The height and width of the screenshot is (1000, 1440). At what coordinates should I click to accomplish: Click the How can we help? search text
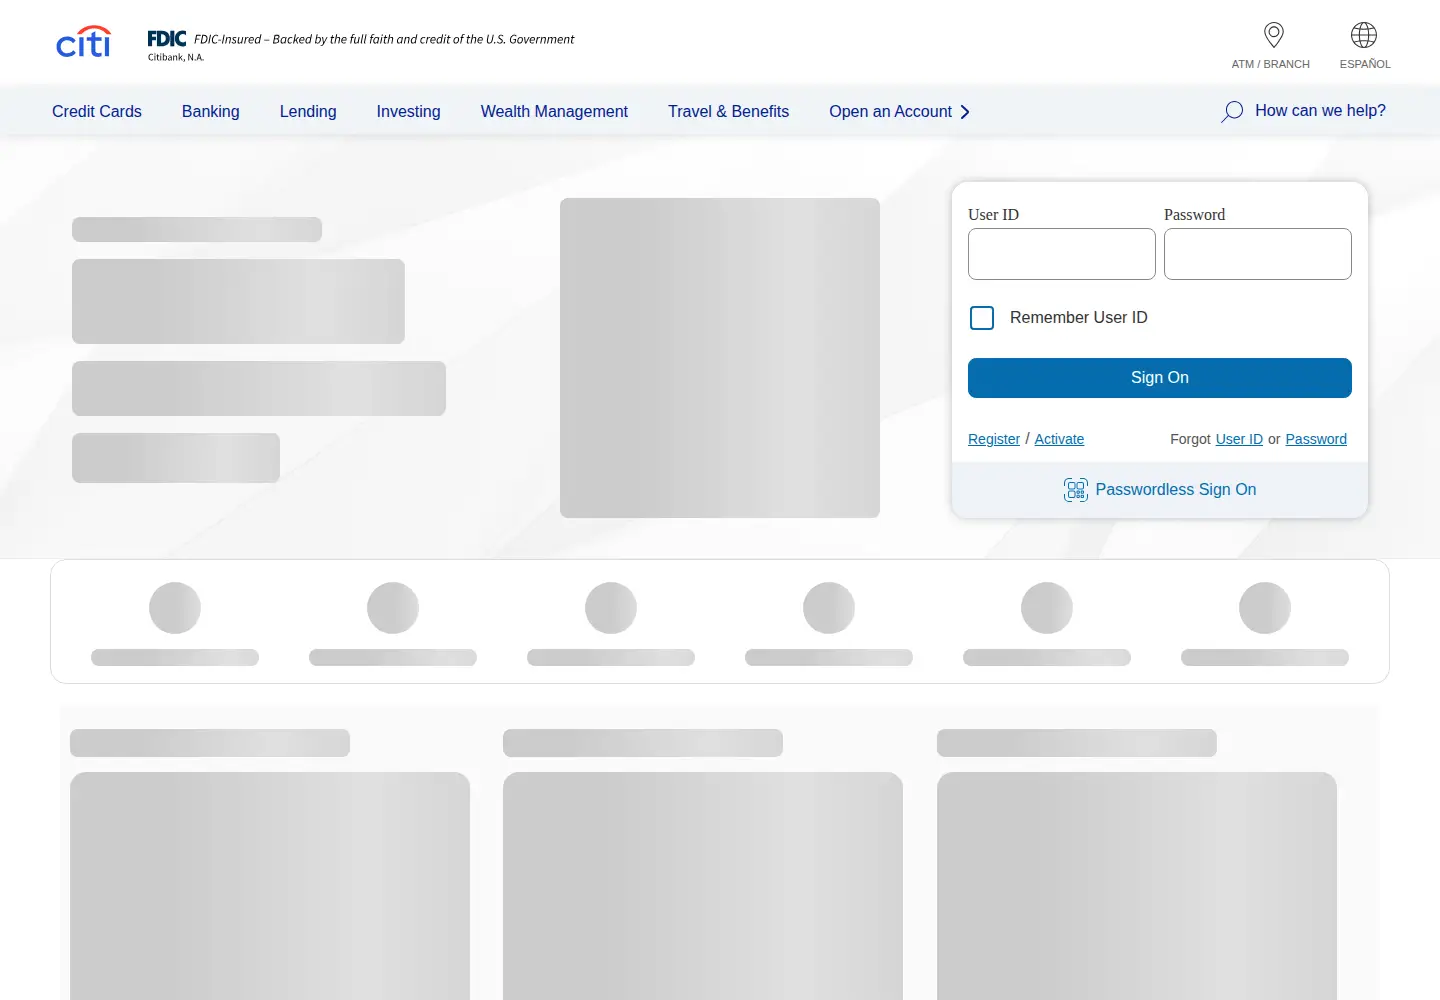[x=1320, y=111]
